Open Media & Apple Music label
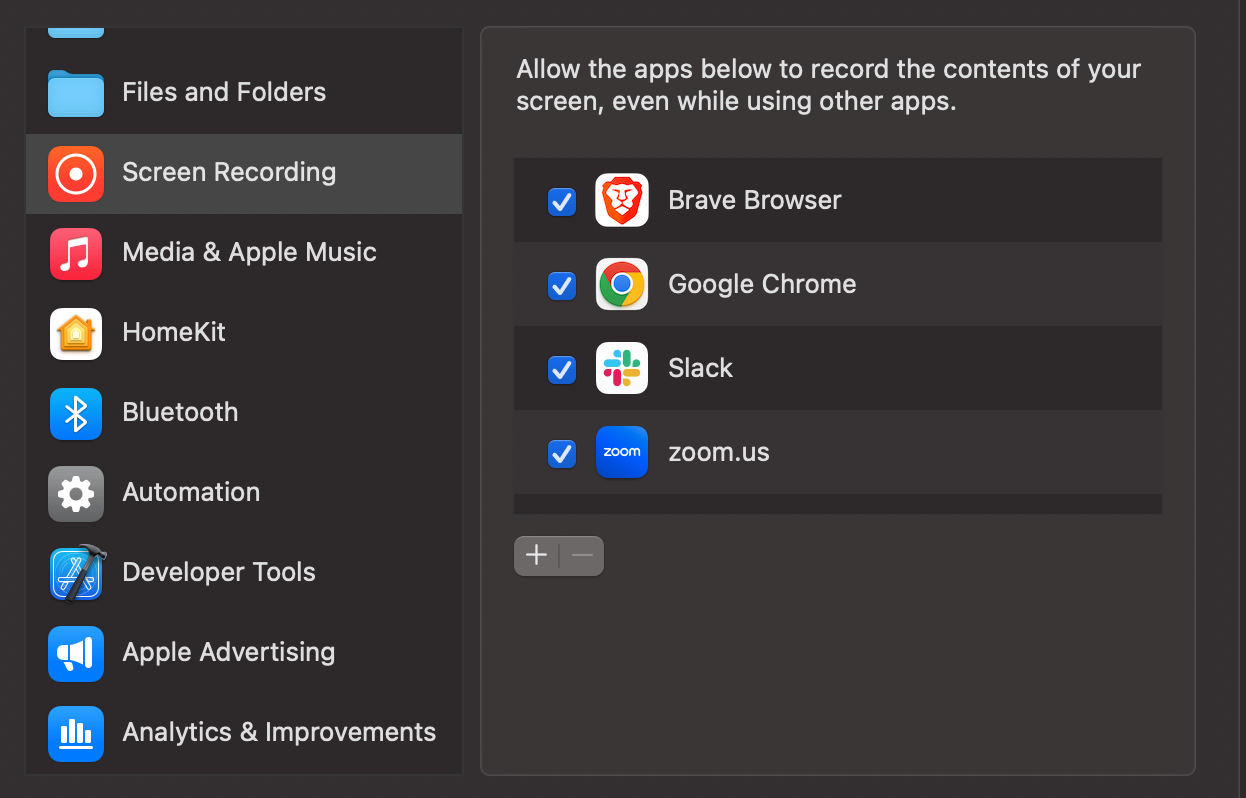This screenshot has height=798, width=1246. (249, 252)
